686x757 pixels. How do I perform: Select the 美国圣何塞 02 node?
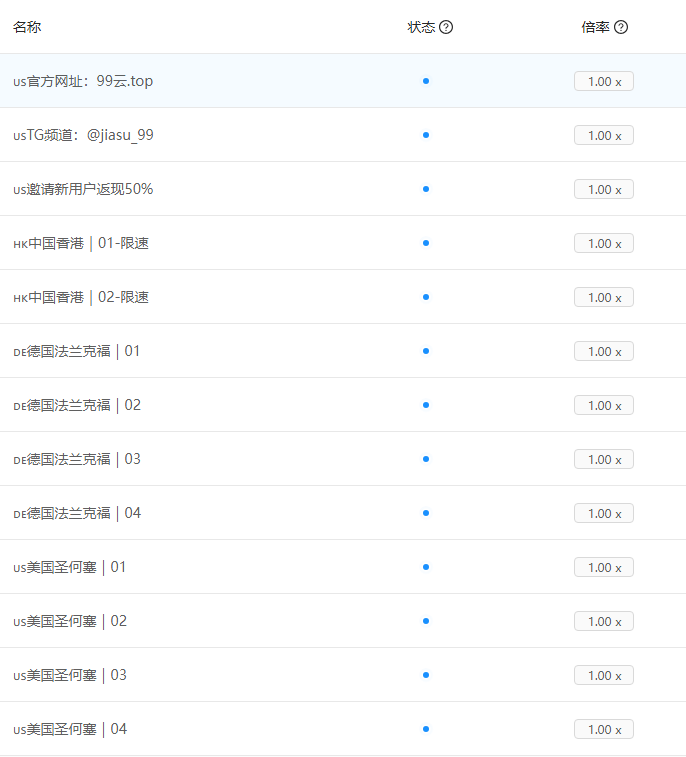71,621
